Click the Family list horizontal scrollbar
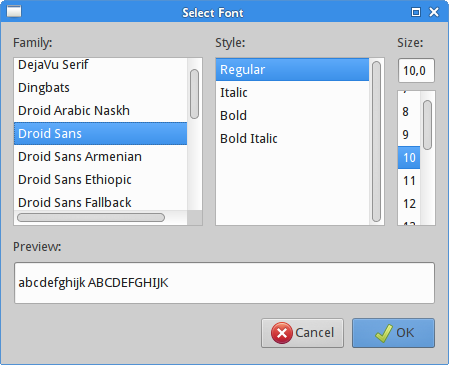The height and width of the screenshot is (365, 449). (91, 218)
